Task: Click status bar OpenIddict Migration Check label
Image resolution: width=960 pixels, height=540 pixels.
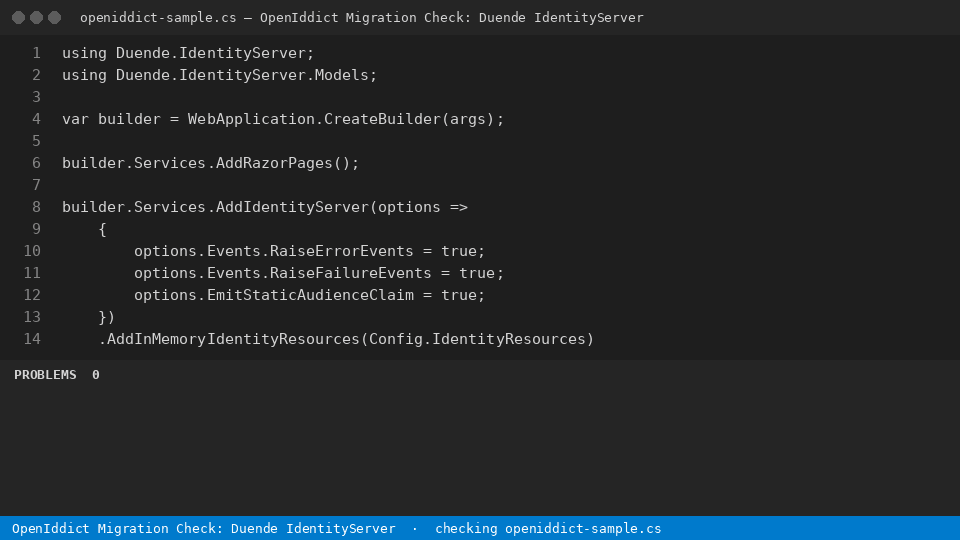Action: [x=203, y=528]
